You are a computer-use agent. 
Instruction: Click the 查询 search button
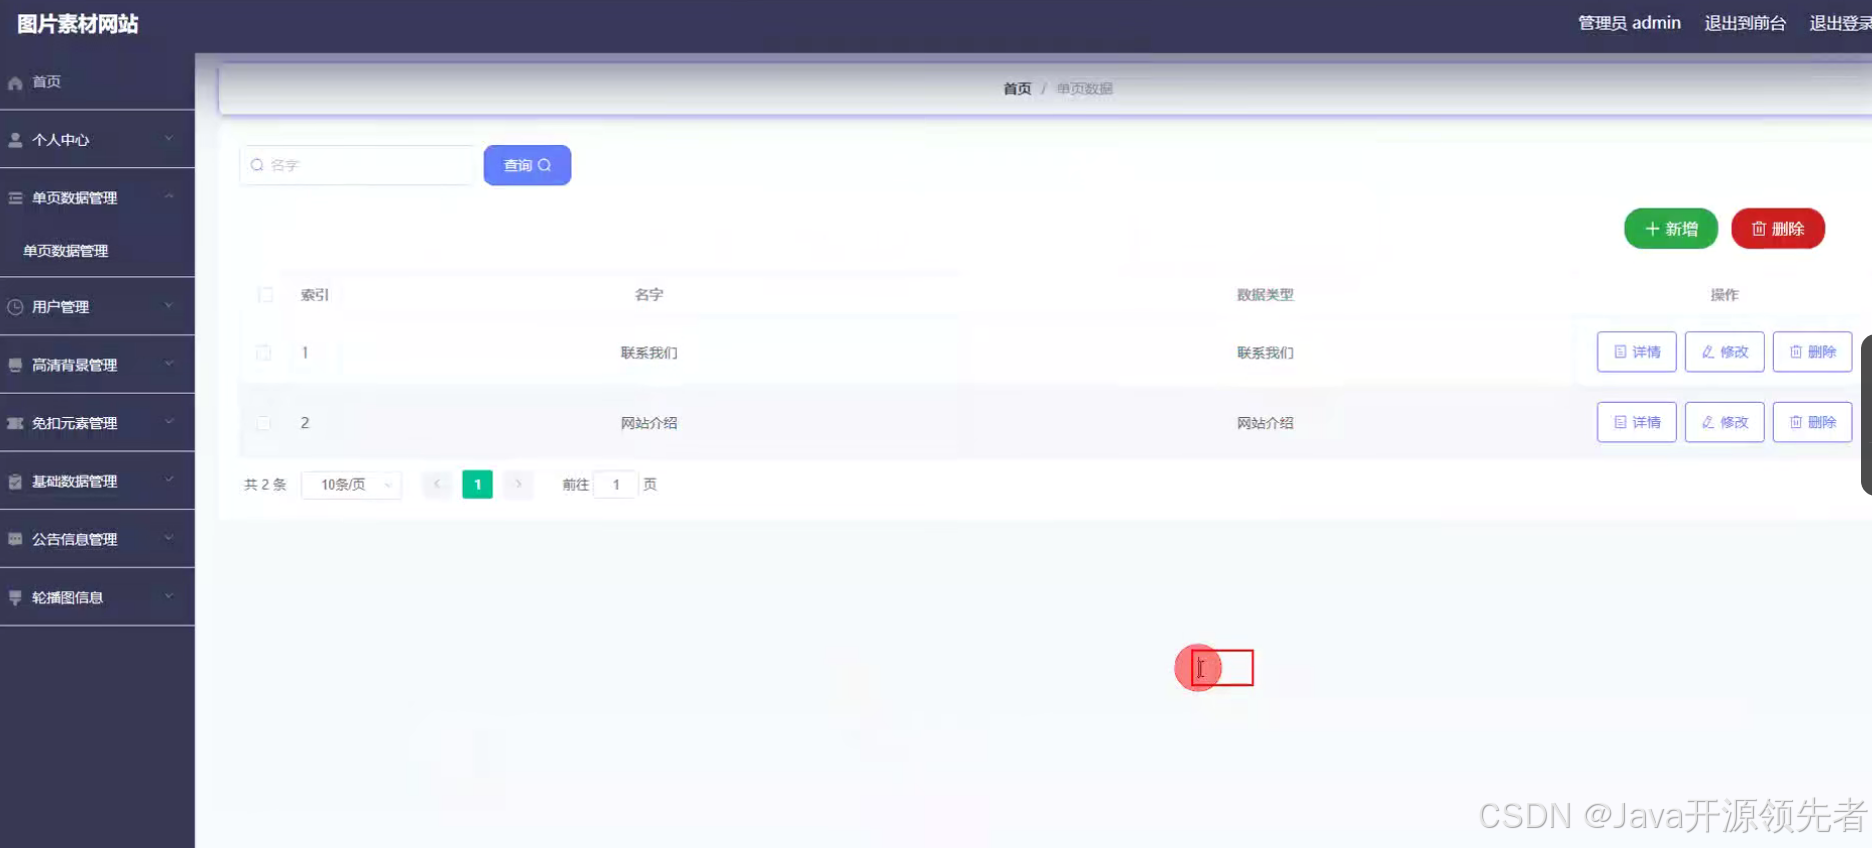click(x=527, y=165)
